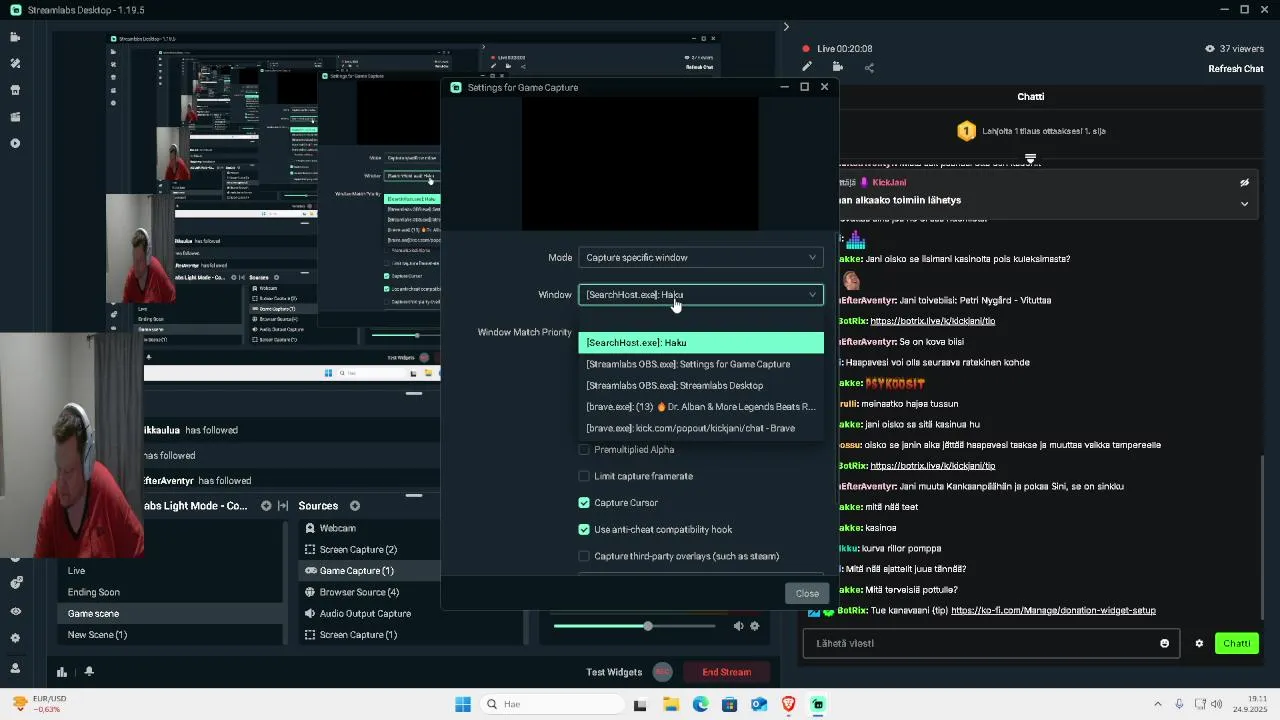The image size is (1280, 720).
Task: Mute the mixer audio speaker icon
Action: pyautogui.click(x=738, y=626)
